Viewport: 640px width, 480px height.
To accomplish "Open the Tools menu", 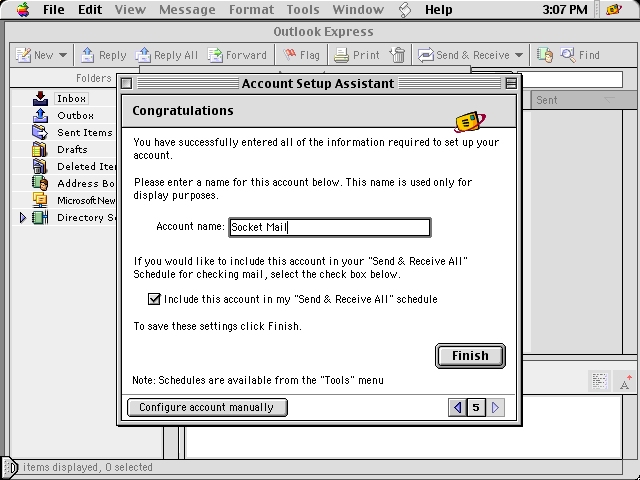I will (x=303, y=9).
